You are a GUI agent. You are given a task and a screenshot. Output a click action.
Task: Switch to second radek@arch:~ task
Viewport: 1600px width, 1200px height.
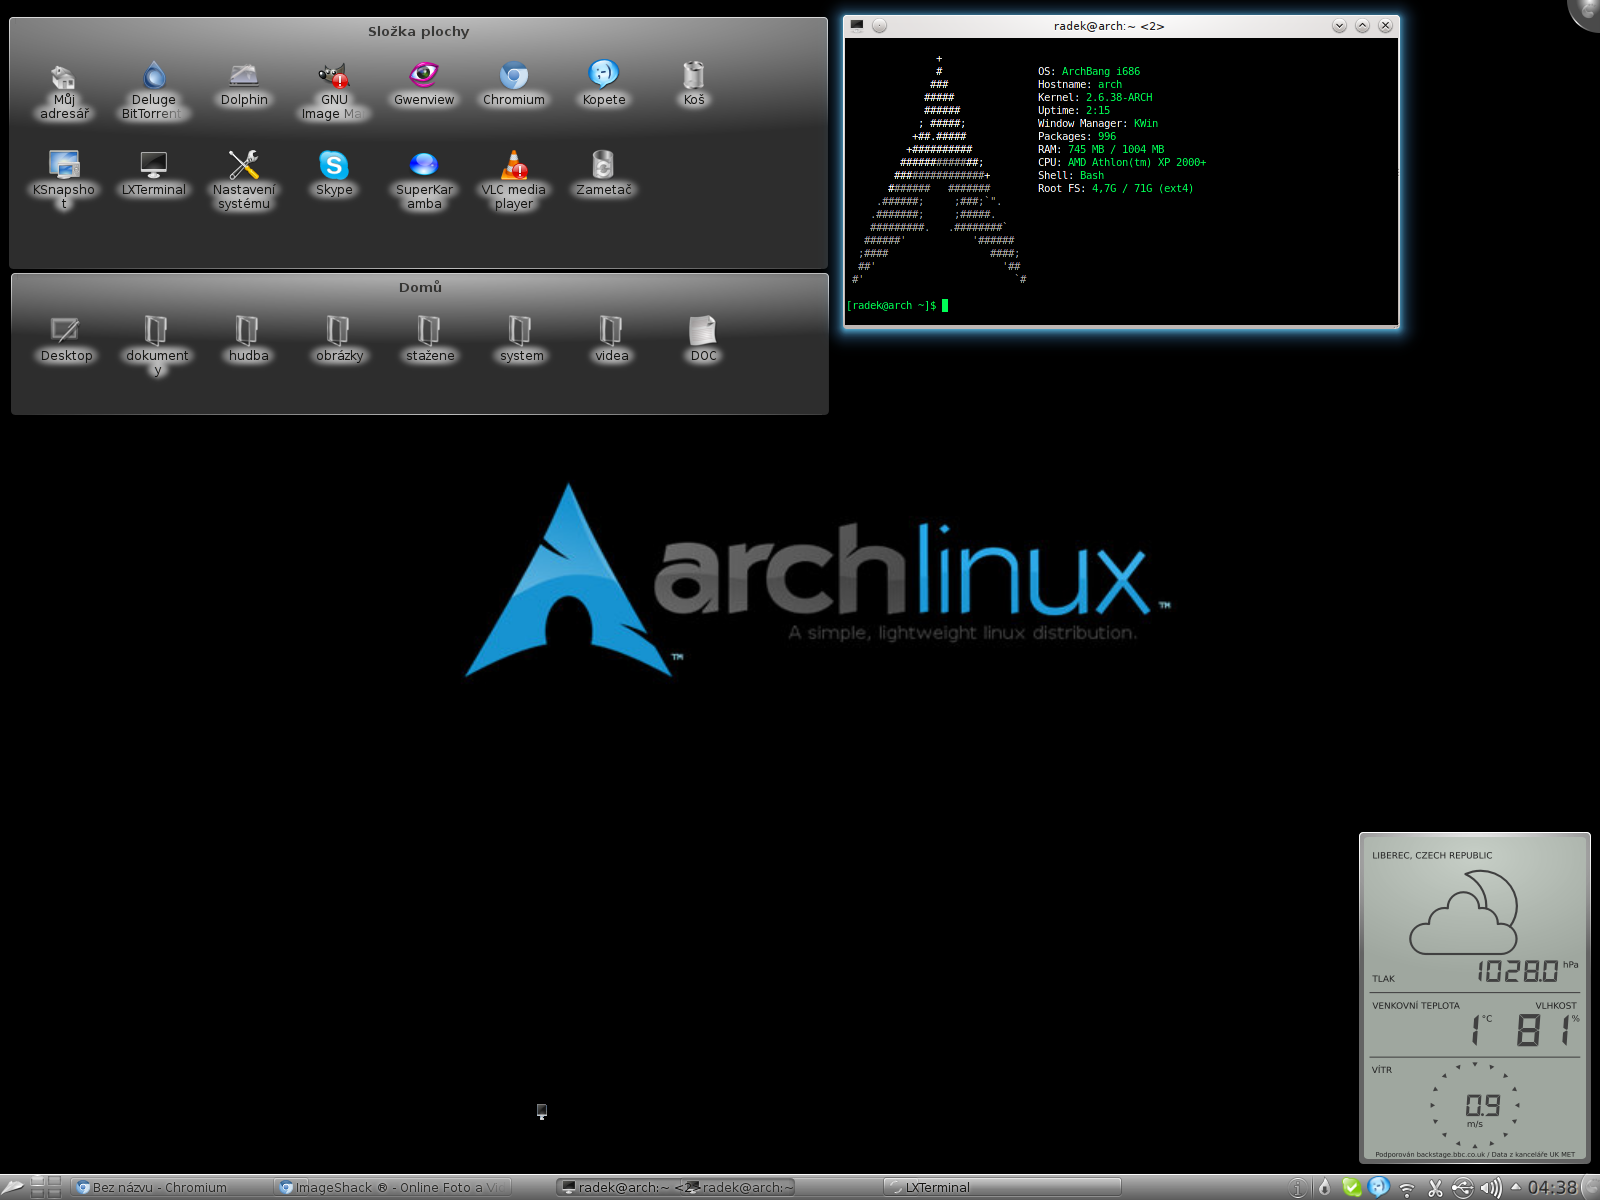(x=738, y=1187)
